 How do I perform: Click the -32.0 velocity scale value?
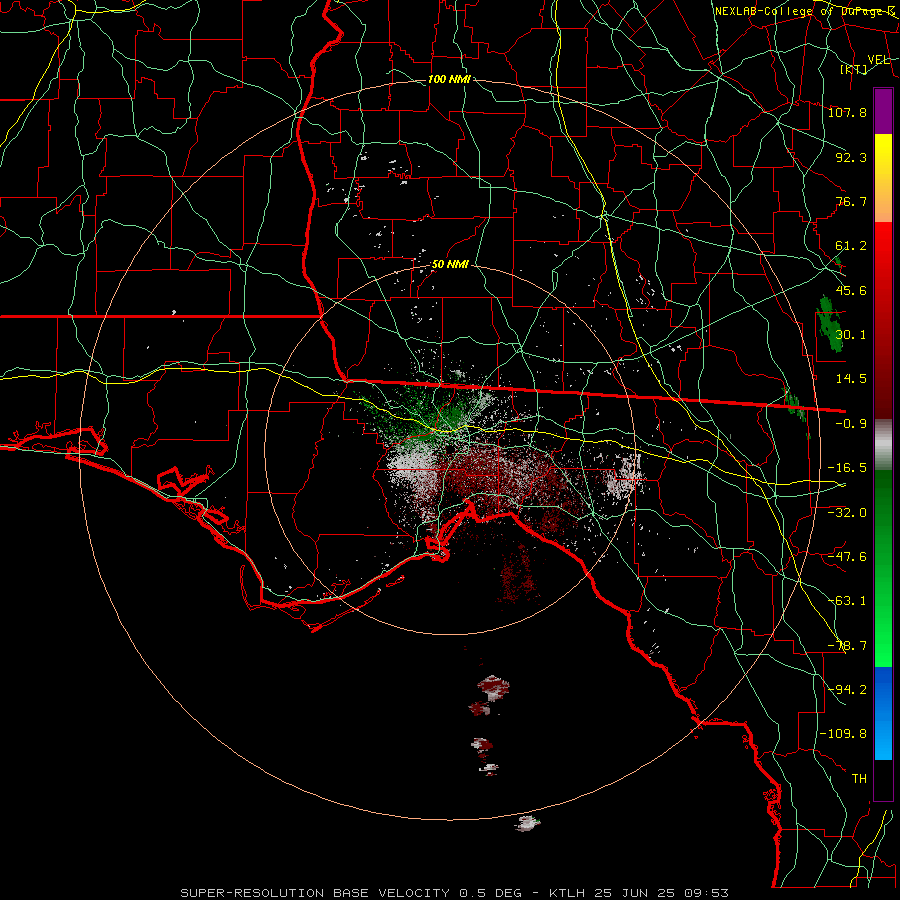click(x=847, y=513)
